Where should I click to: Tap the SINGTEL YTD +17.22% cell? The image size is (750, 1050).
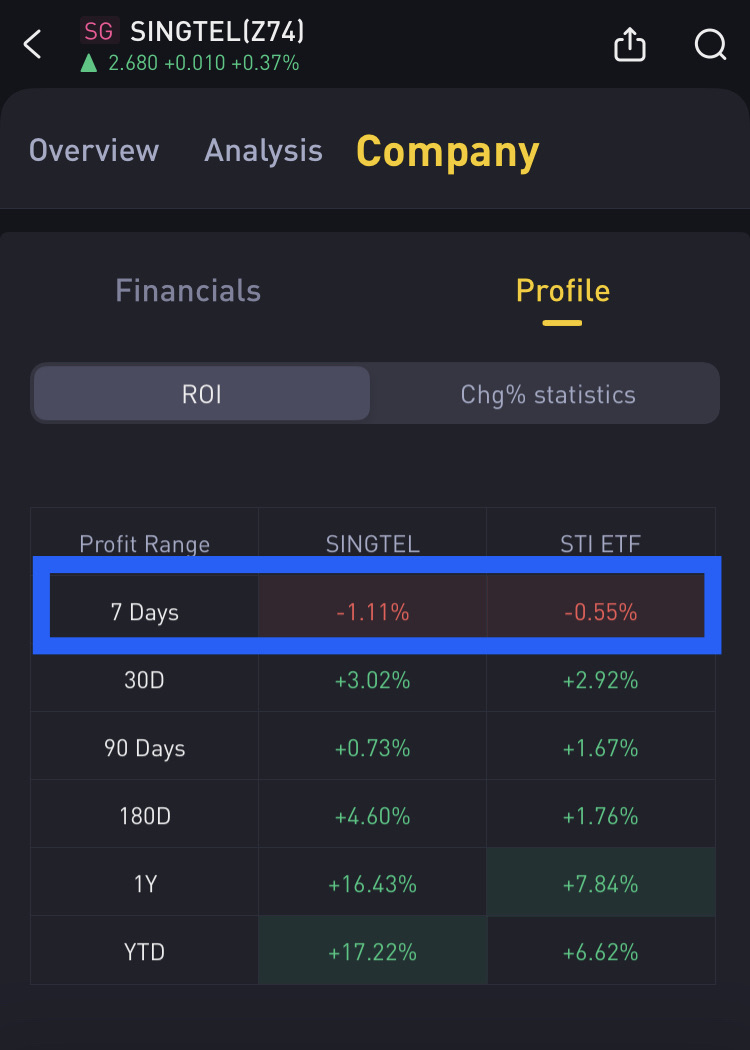click(x=372, y=952)
